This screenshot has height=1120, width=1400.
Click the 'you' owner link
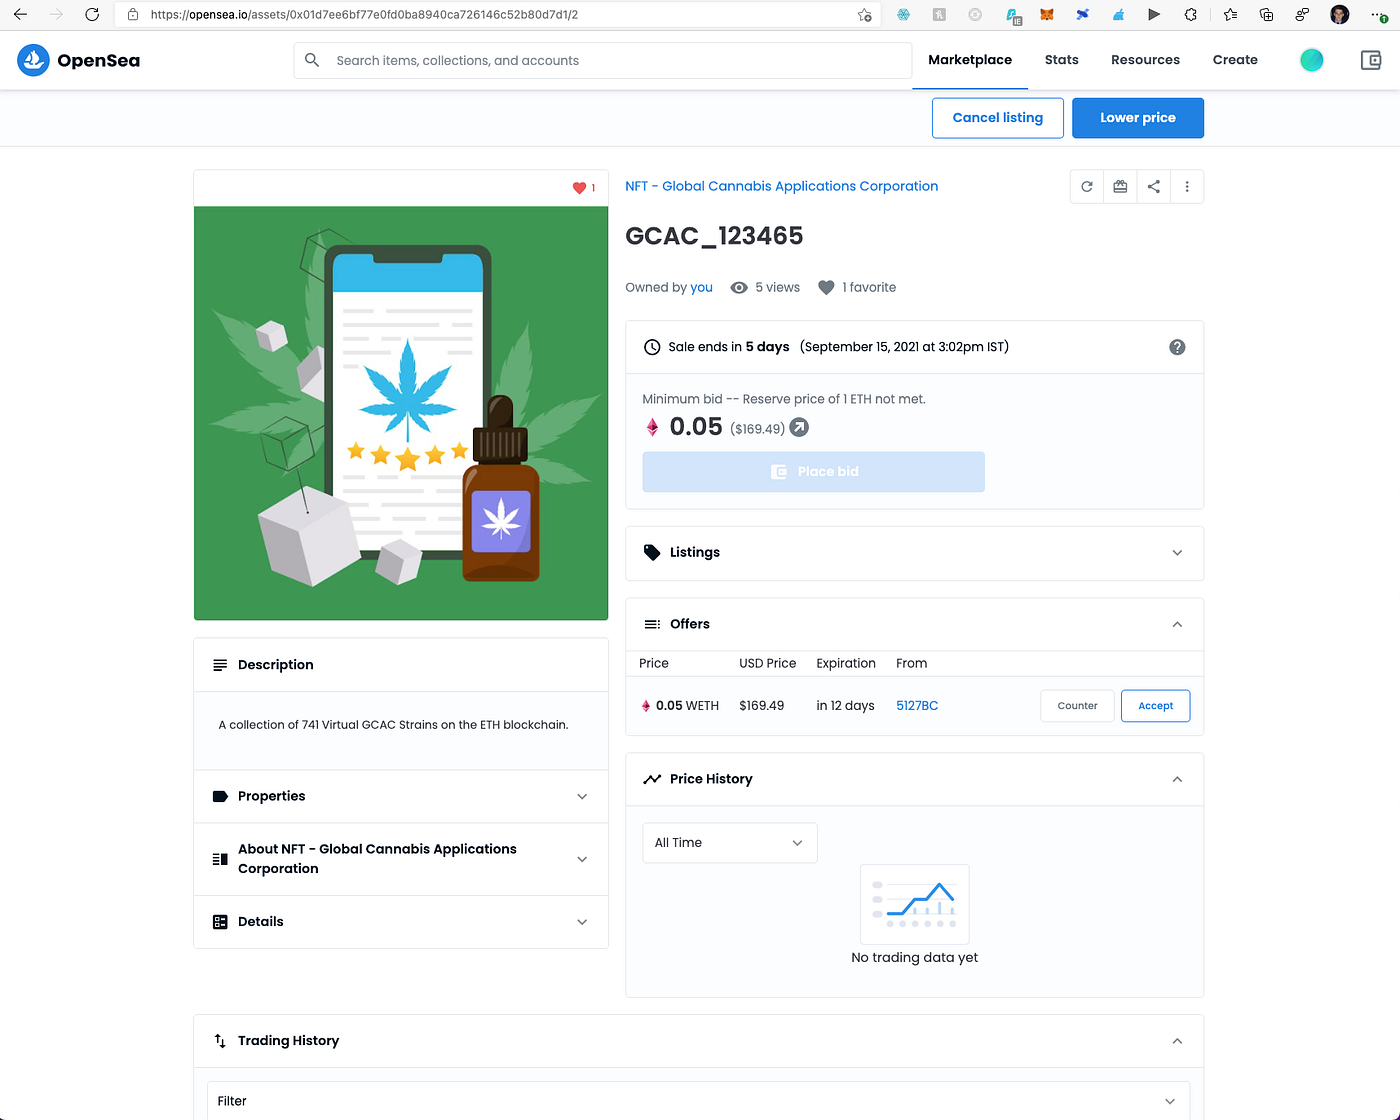click(701, 287)
